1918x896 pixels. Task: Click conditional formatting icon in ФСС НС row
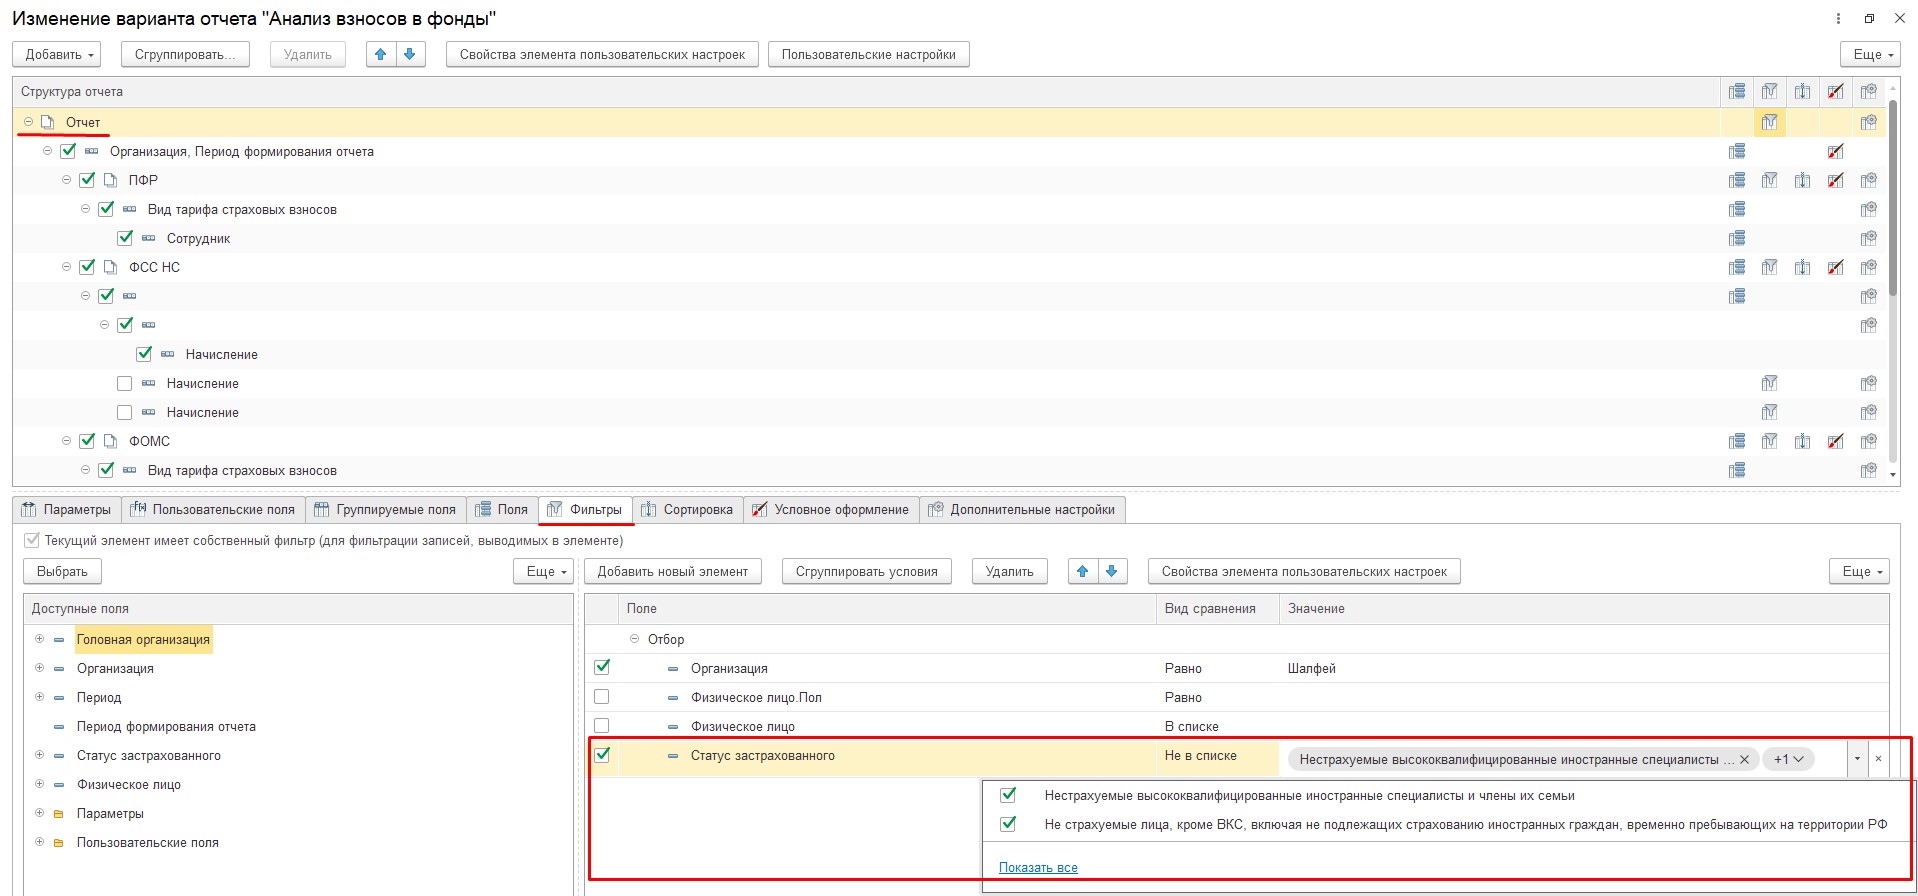point(1835,268)
